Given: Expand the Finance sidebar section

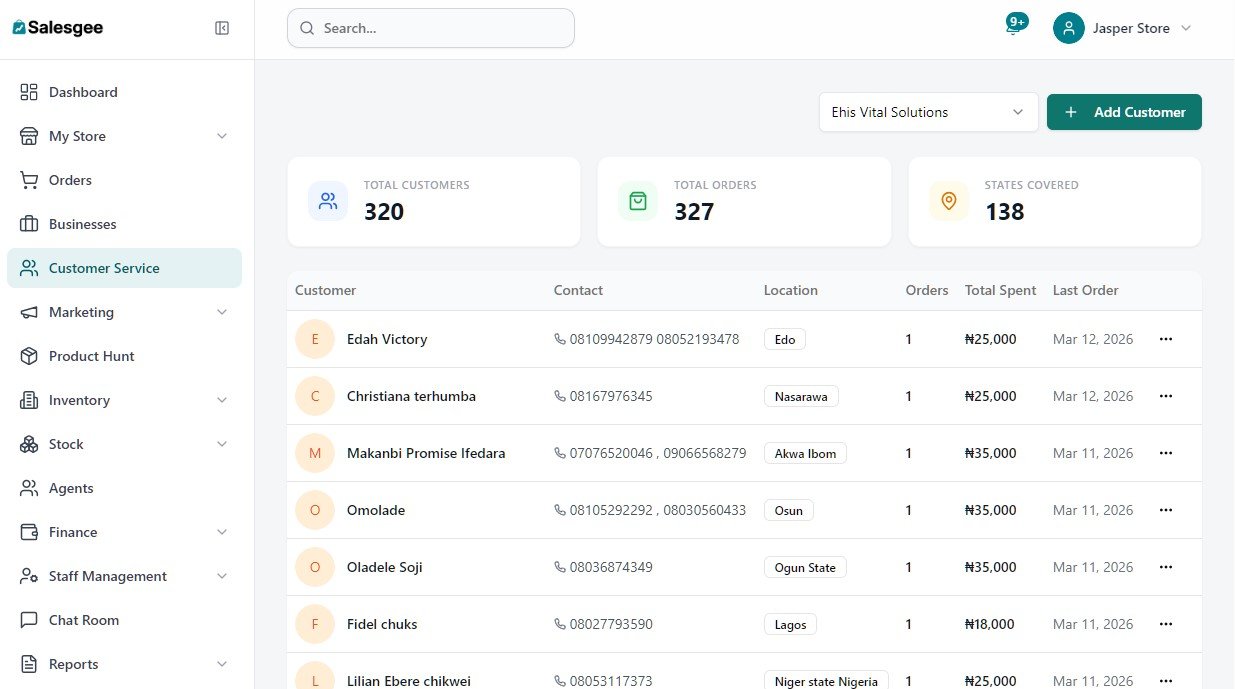Looking at the screenshot, I should click(x=222, y=532).
